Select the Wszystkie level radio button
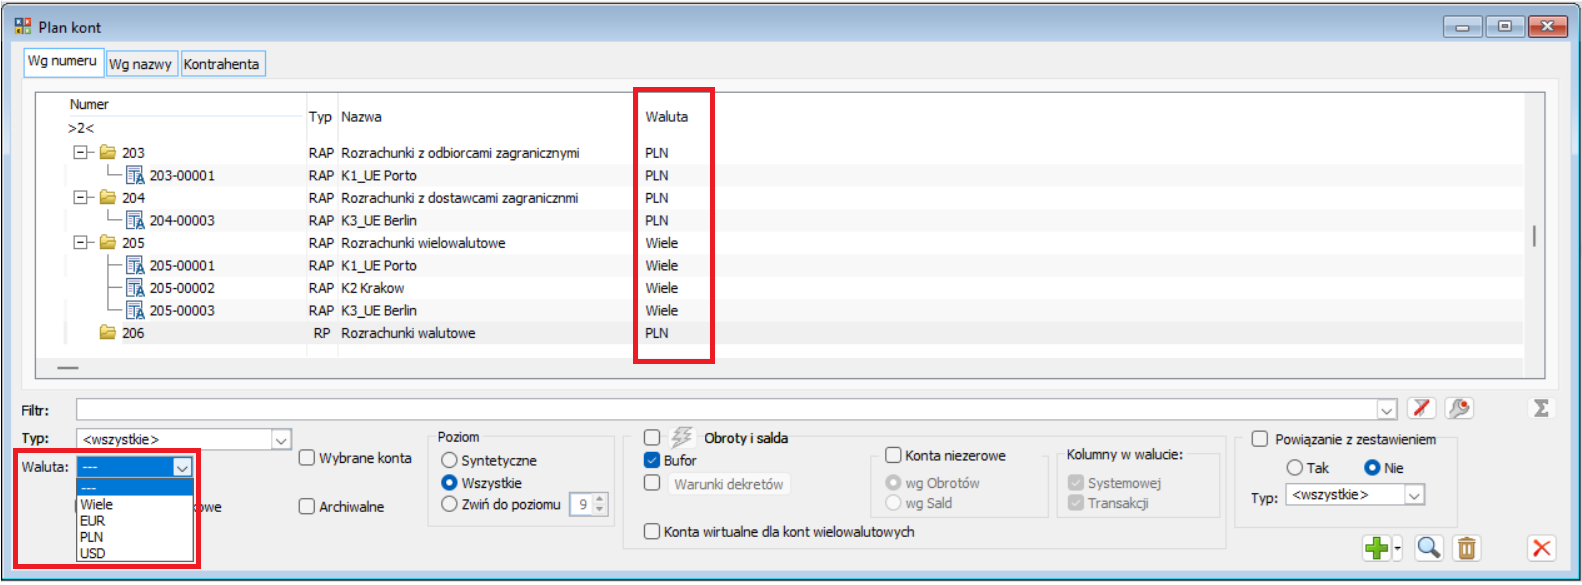This screenshot has height=585, width=1582. [x=449, y=483]
